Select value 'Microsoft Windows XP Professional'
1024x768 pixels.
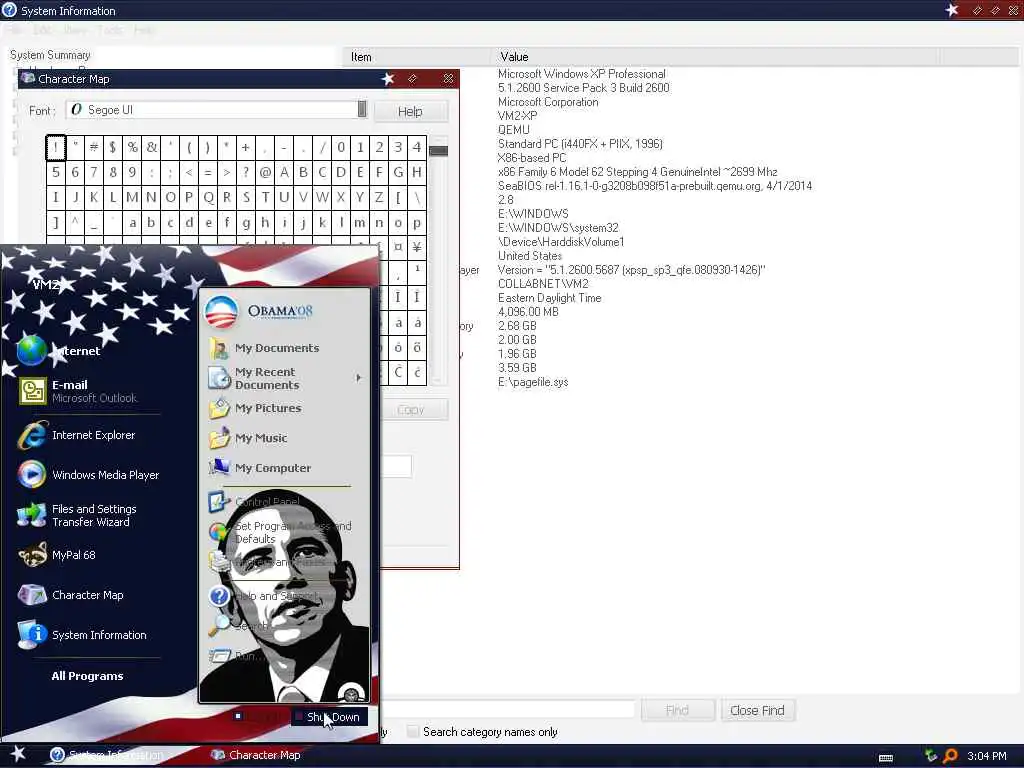point(581,74)
